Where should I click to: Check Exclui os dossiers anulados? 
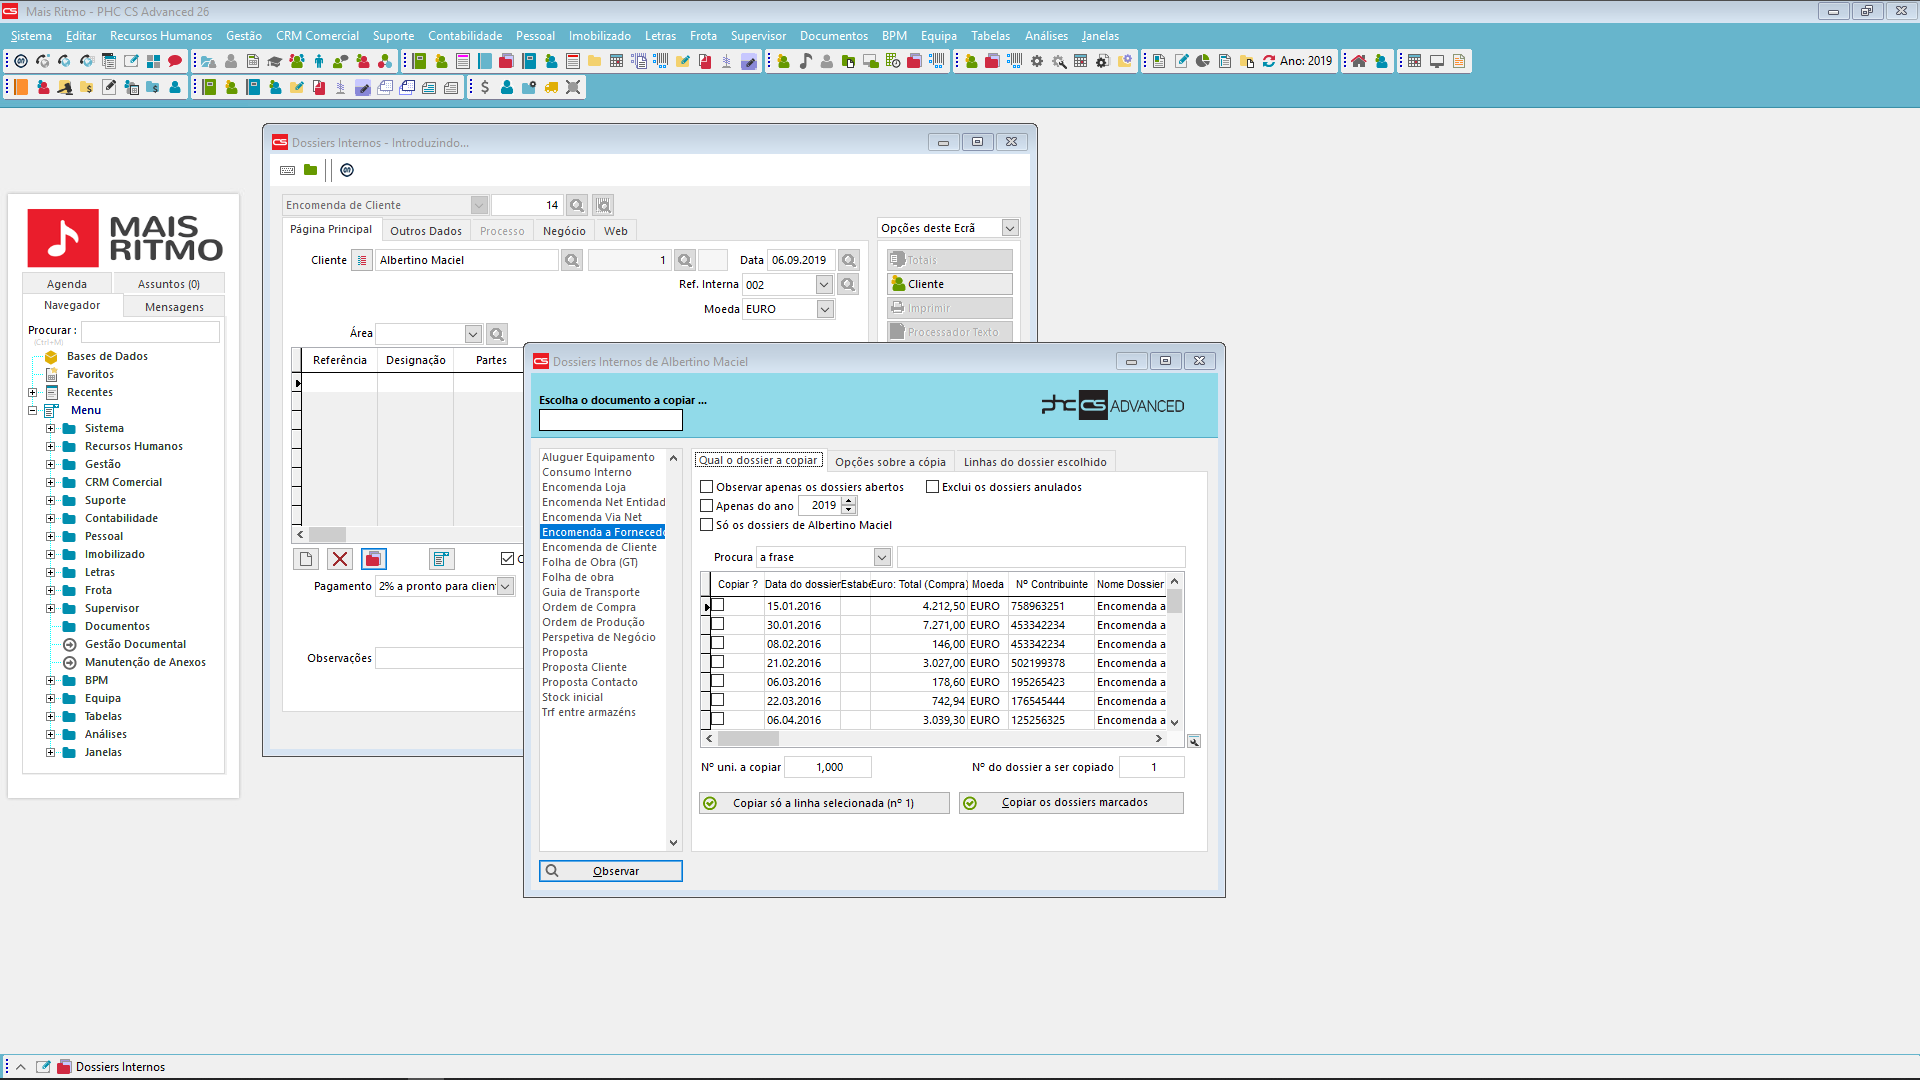[x=933, y=487]
